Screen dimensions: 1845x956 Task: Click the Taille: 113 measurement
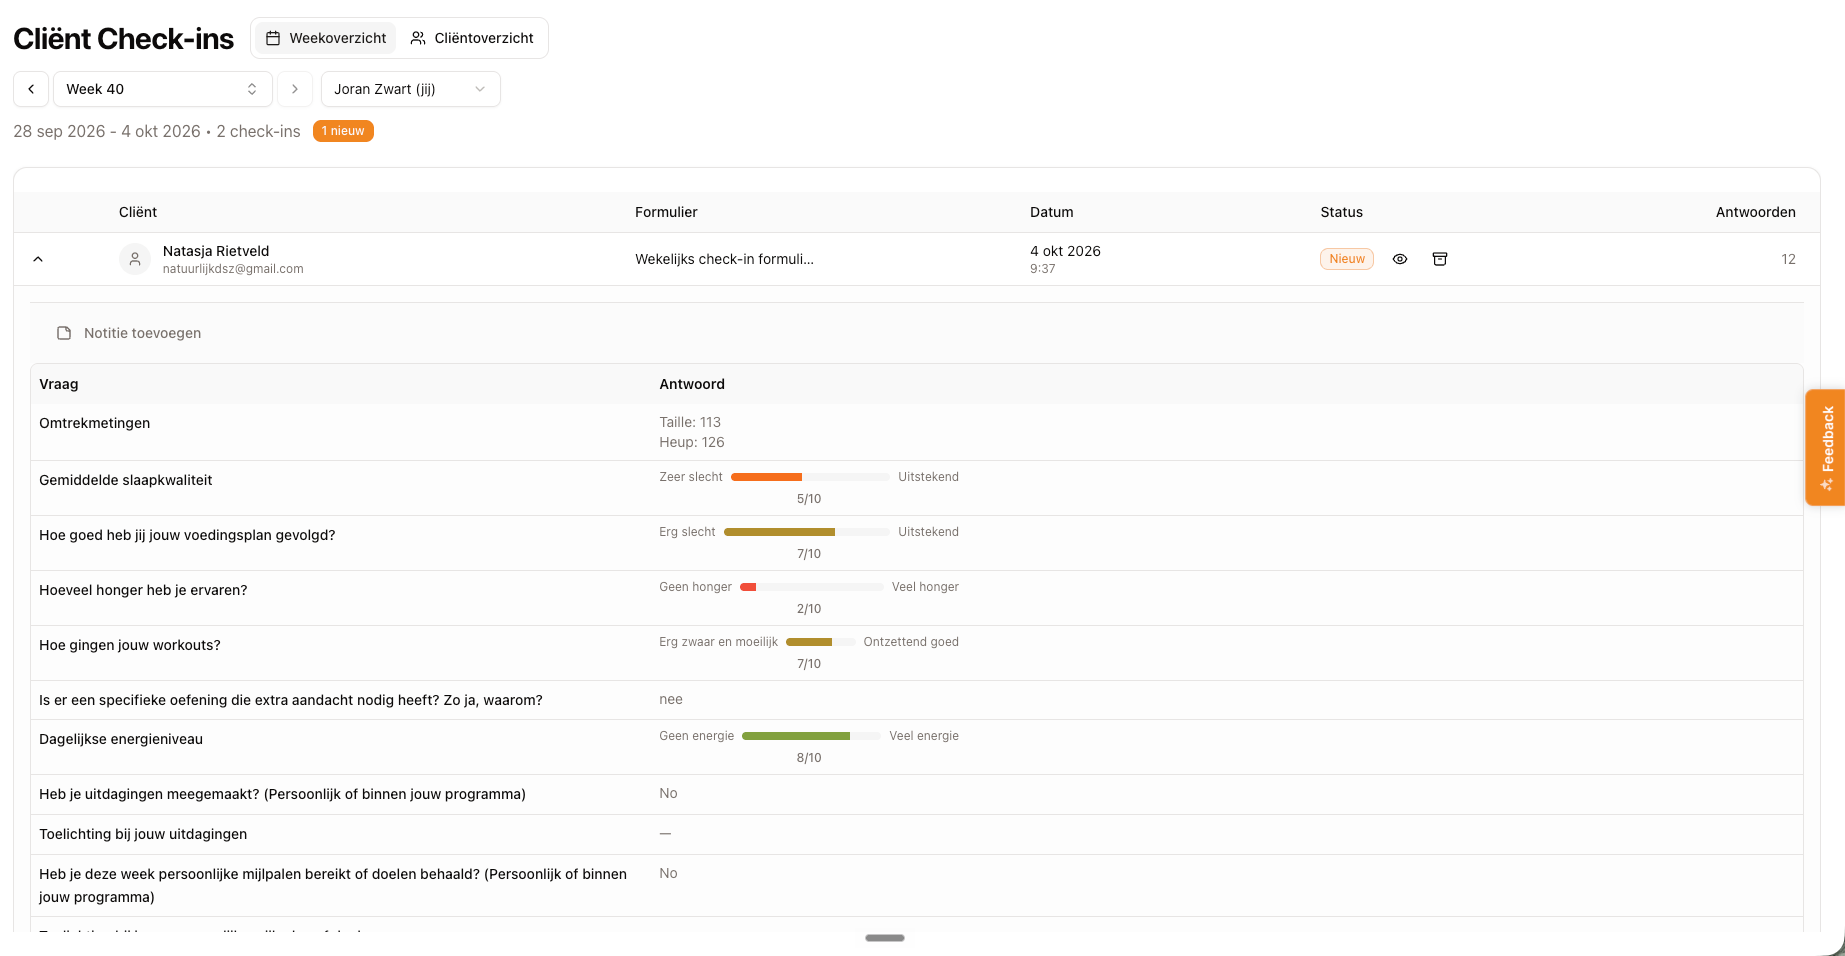click(x=690, y=422)
